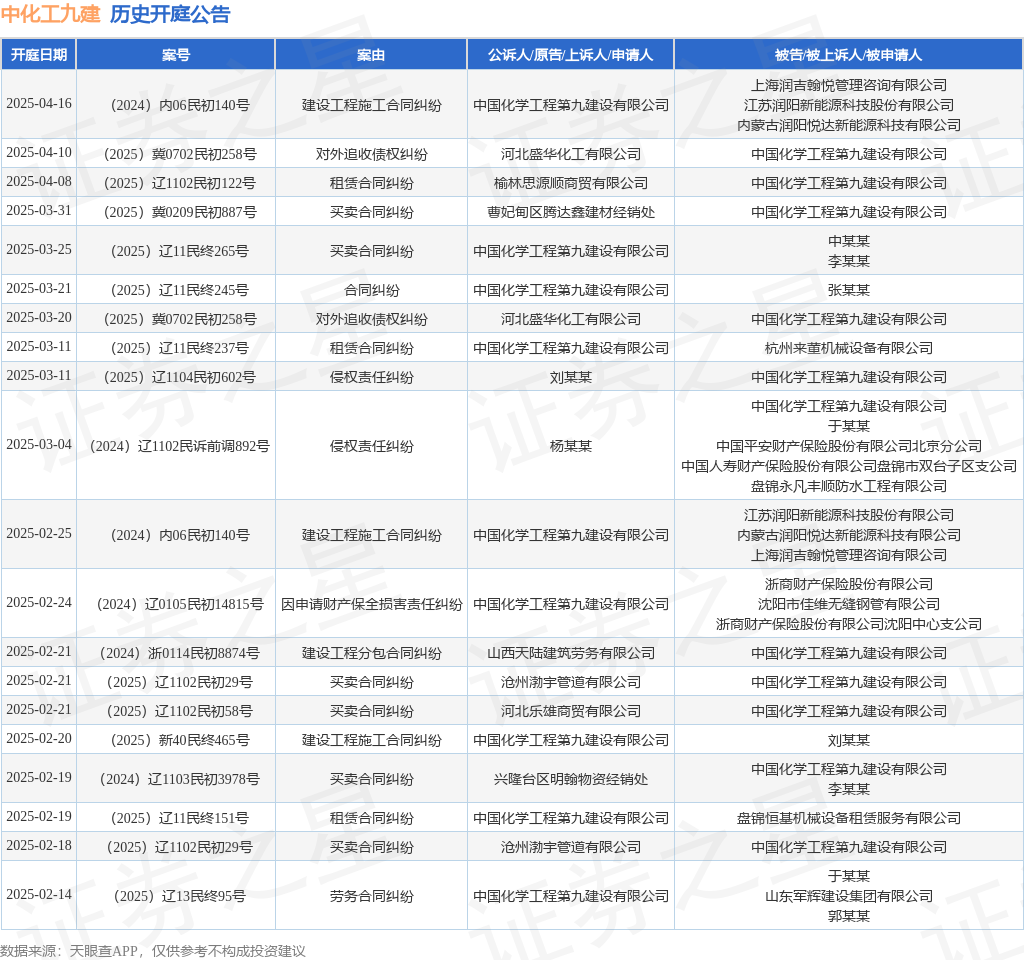Click case number (2025)新40民终465号
Image resolution: width=1024 pixels, height=960 pixels.
click(x=180, y=740)
